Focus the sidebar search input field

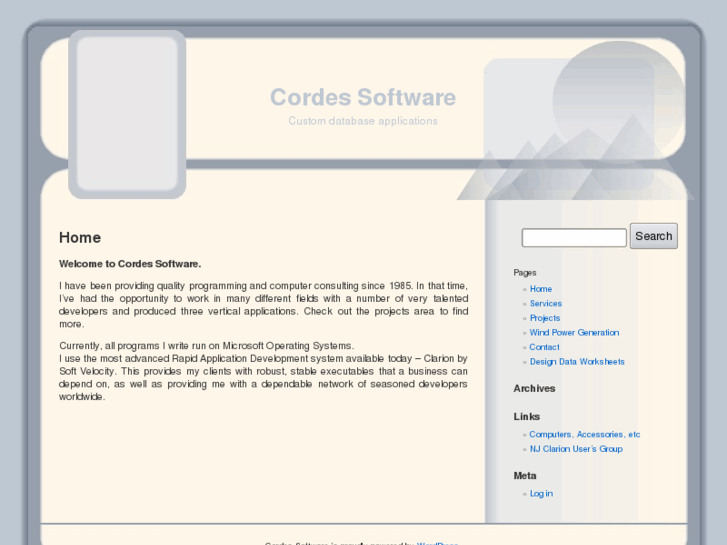tap(574, 237)
